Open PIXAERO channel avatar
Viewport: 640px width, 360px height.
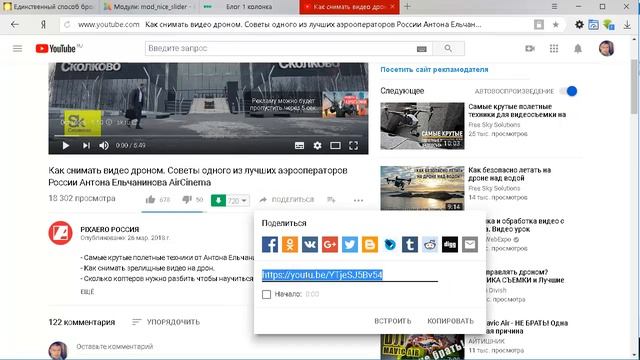click(60, 233)
